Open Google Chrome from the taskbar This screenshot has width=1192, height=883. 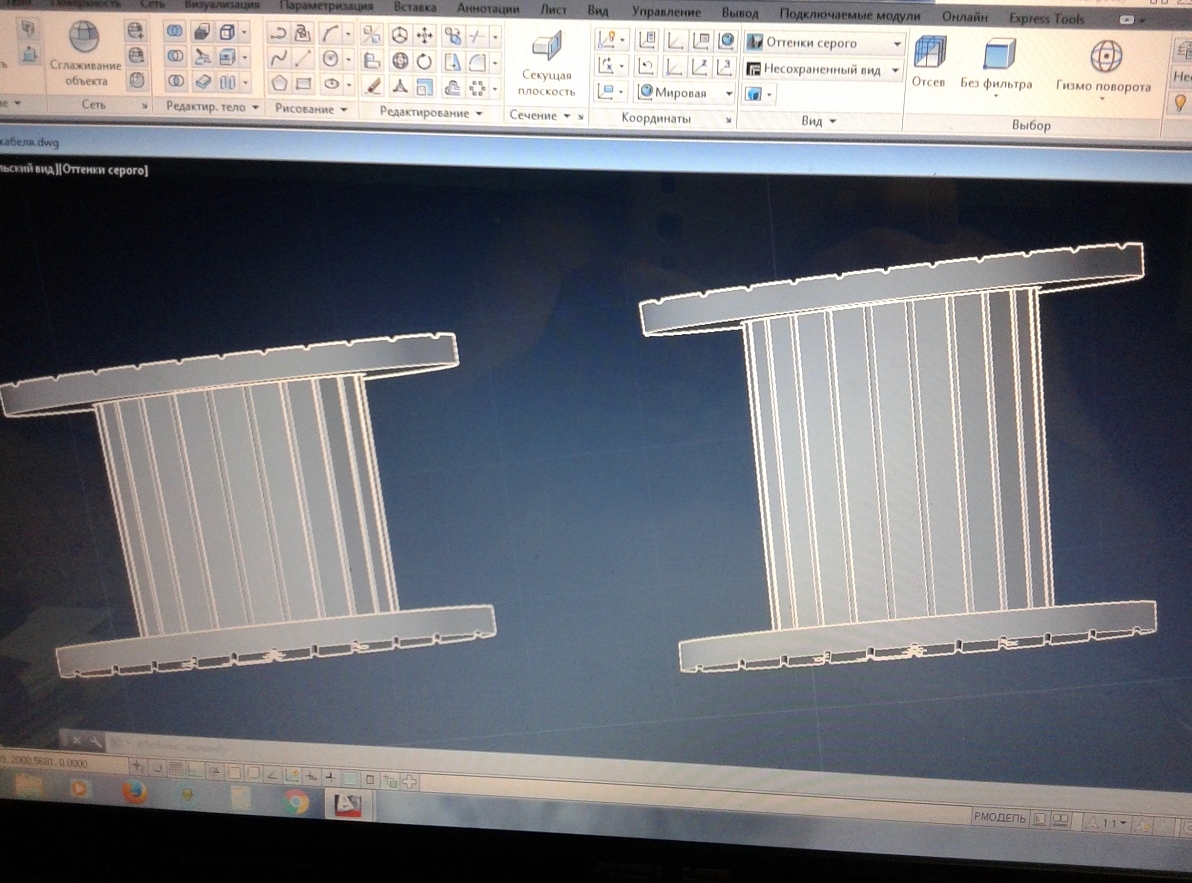[x=296, y=800]
